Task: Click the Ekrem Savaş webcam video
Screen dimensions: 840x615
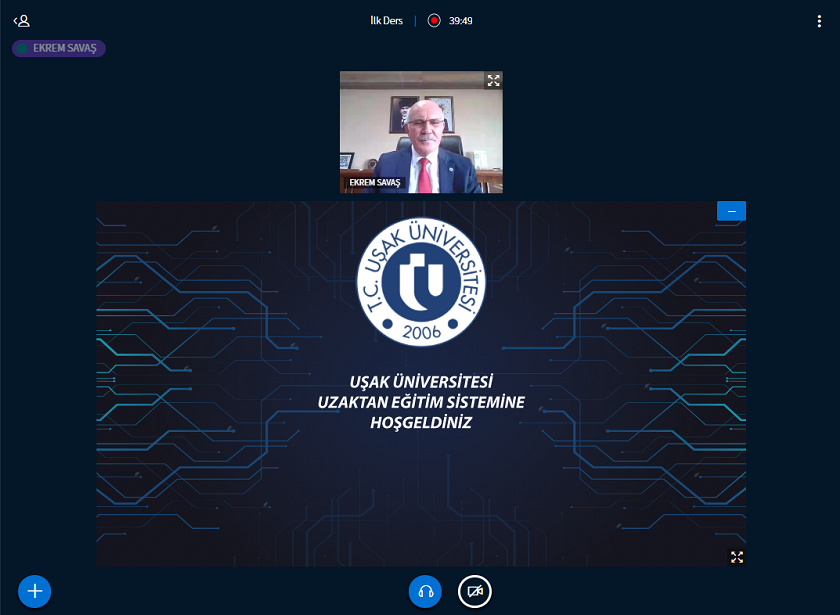Action: click(421, 130)
